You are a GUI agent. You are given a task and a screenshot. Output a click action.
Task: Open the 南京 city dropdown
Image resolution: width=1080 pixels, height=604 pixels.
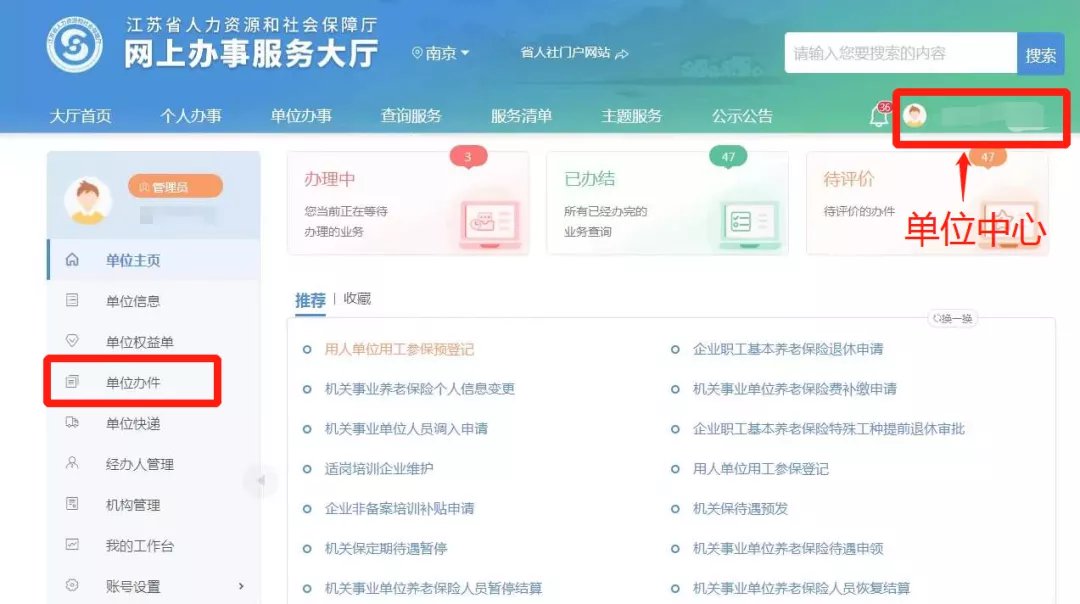point(441,53)
